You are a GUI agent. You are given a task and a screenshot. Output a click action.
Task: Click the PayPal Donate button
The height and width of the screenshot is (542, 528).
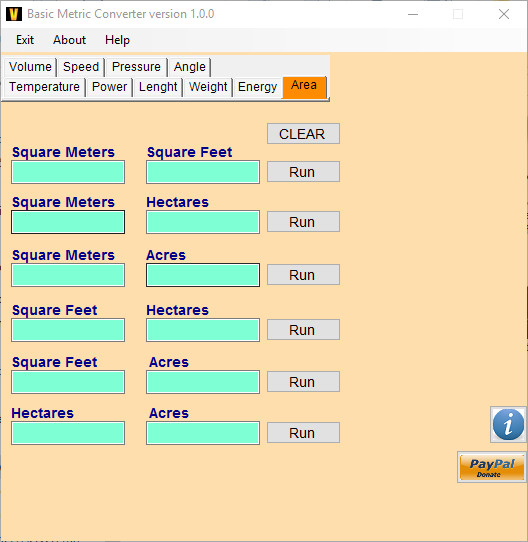pos(492,467)
